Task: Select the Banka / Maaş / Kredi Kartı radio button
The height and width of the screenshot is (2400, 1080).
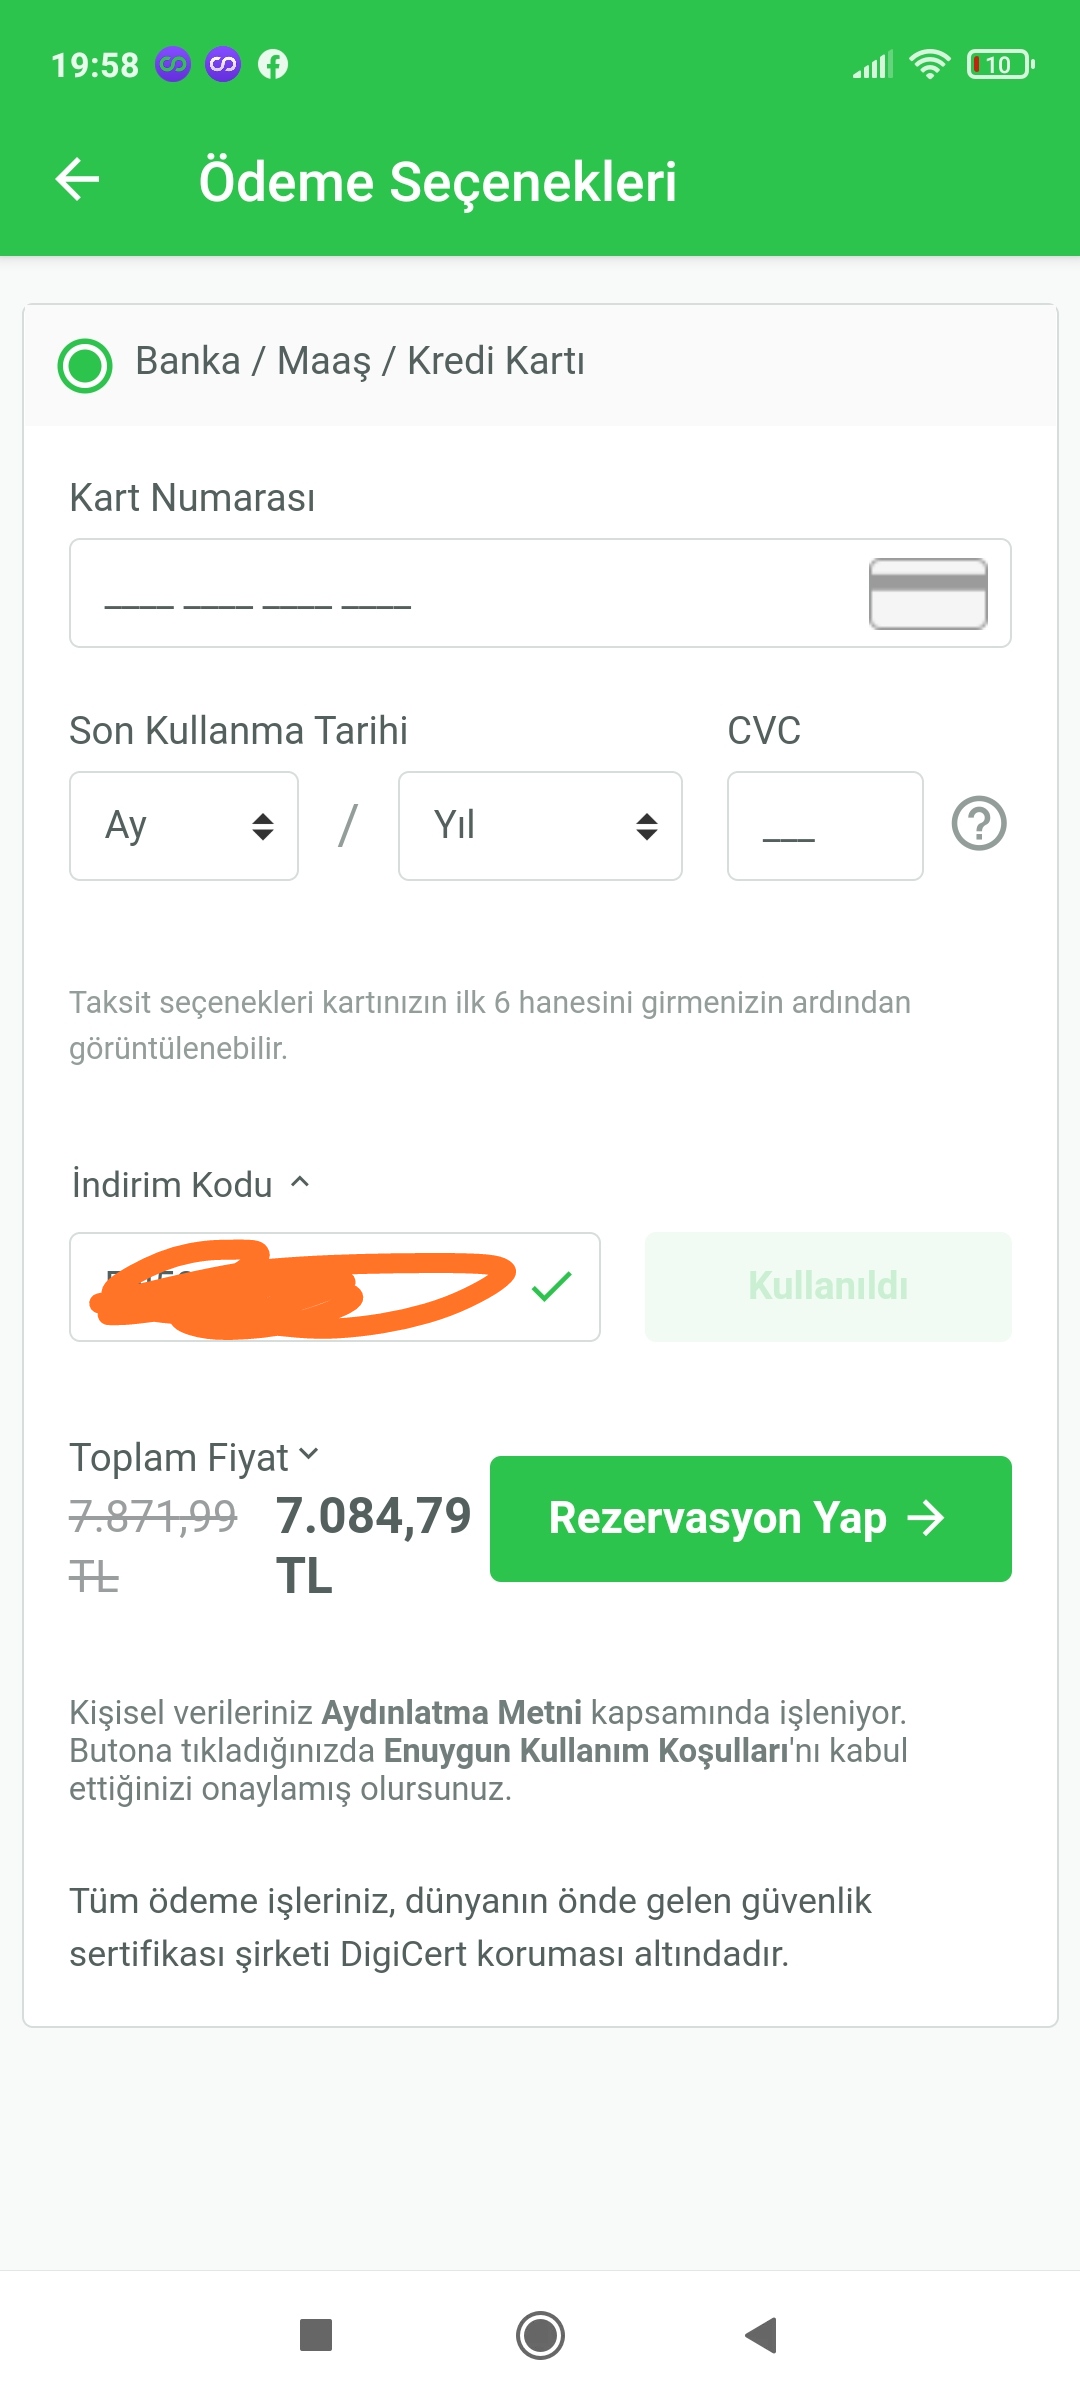Action: pos(85,365)
